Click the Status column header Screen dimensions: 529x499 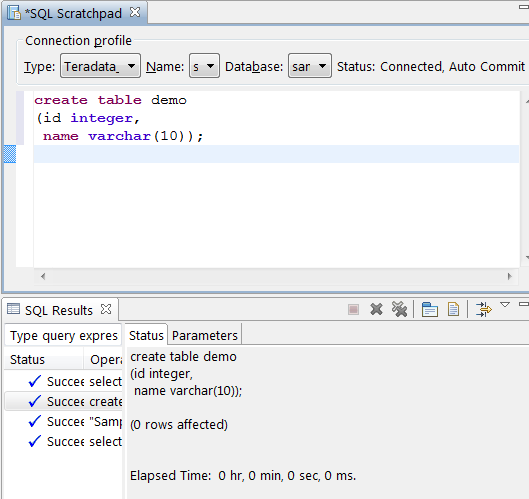(44, 360)
